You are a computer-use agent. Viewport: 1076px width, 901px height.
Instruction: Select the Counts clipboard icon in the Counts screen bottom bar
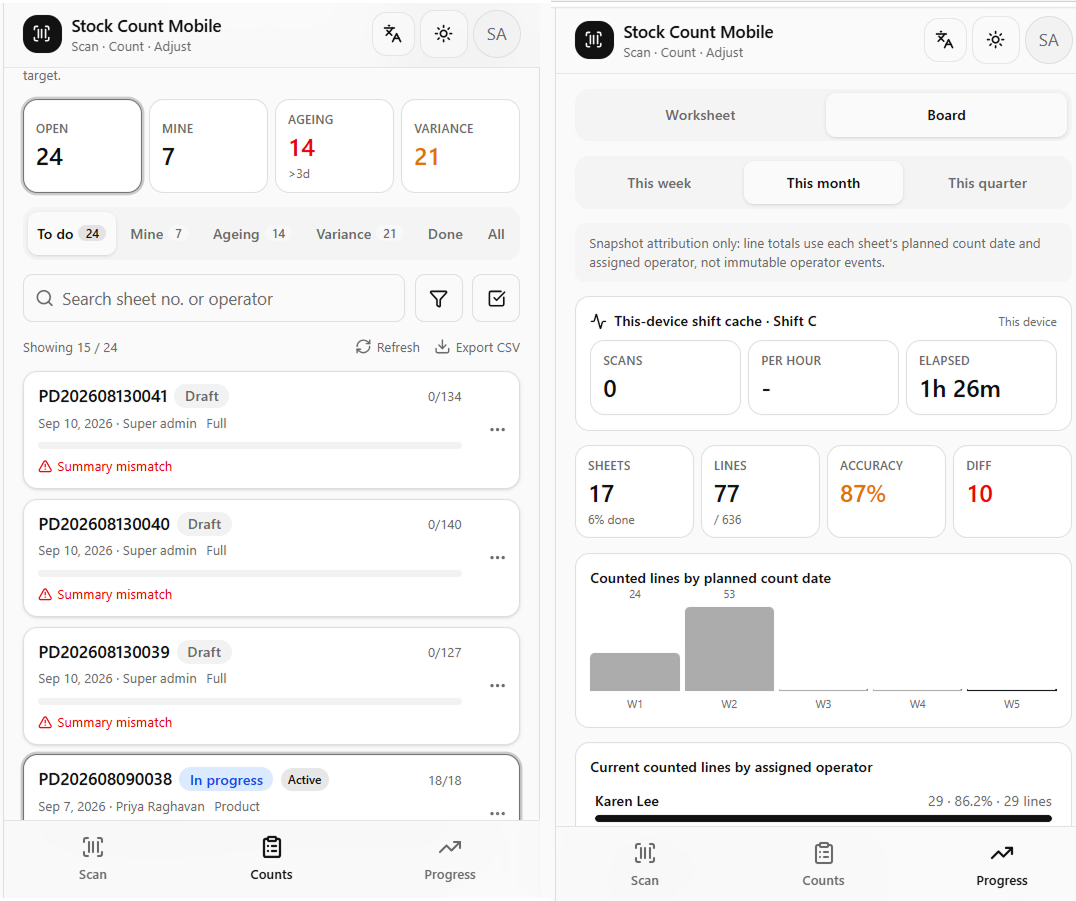(272, 847)
